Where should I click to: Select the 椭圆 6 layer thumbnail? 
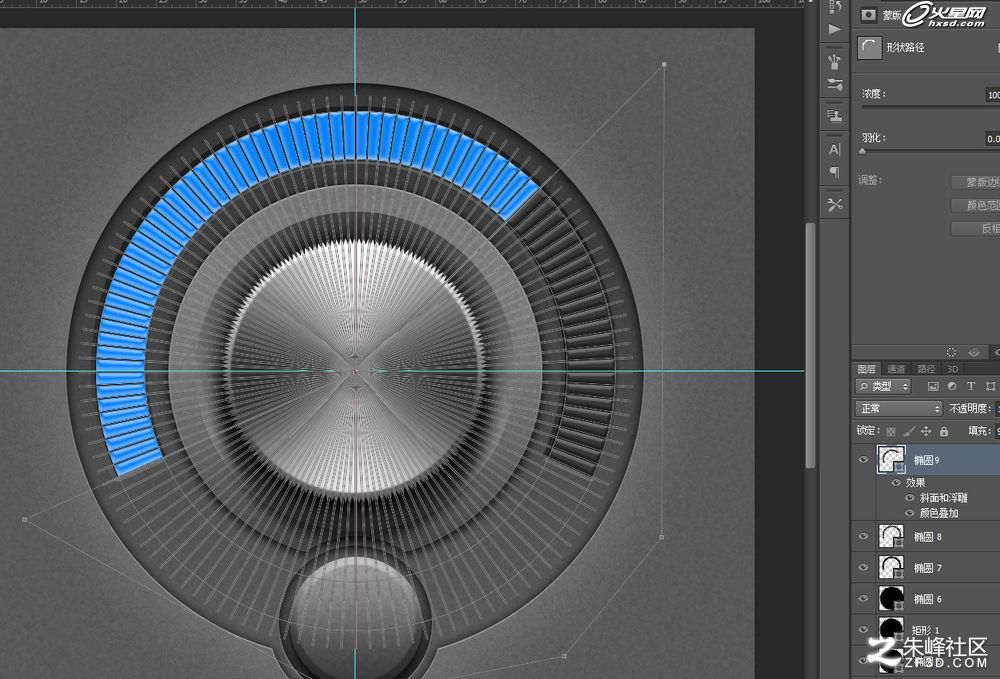point(891,598)
